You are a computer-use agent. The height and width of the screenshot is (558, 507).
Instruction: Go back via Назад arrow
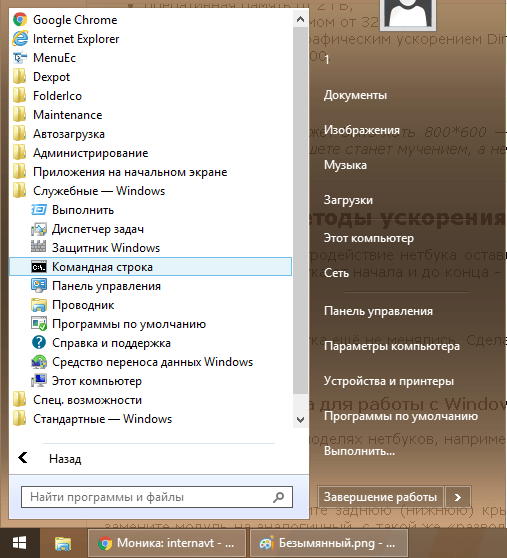(x=23, y=458)
